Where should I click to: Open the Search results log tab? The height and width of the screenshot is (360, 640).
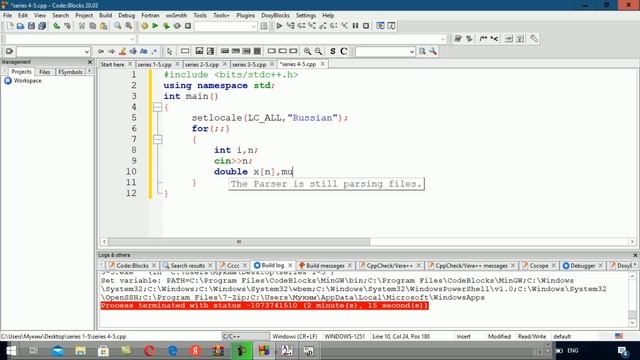tap(187, 265)
